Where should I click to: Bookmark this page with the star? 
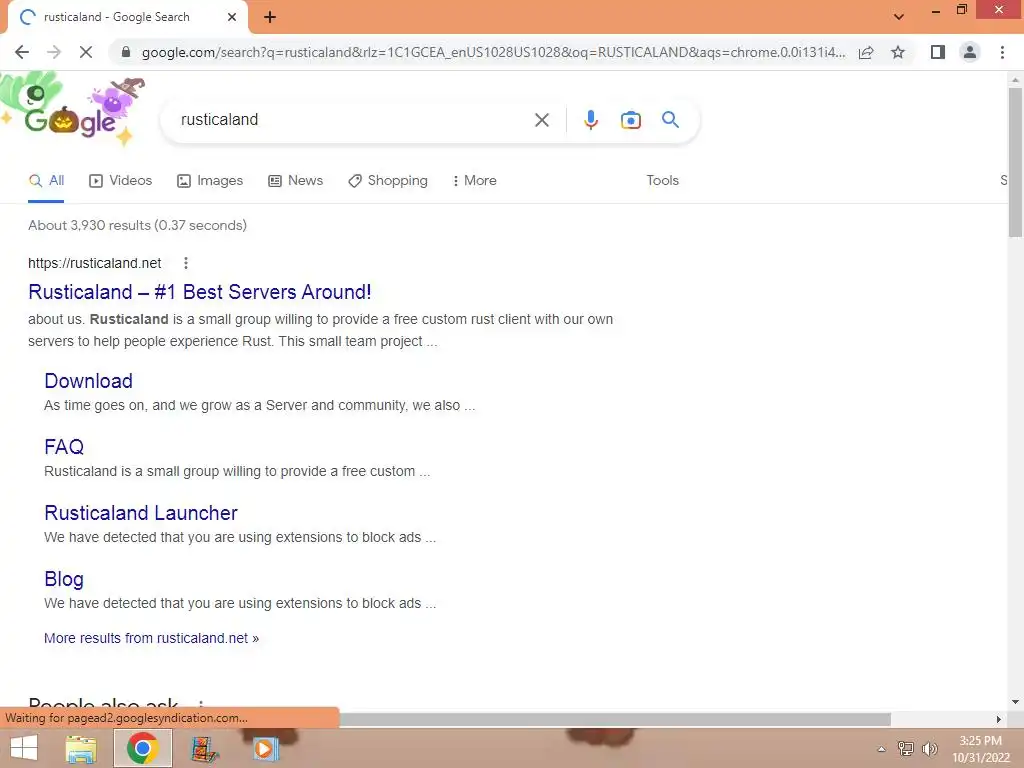pyautogui.click(x=898, y=52)
